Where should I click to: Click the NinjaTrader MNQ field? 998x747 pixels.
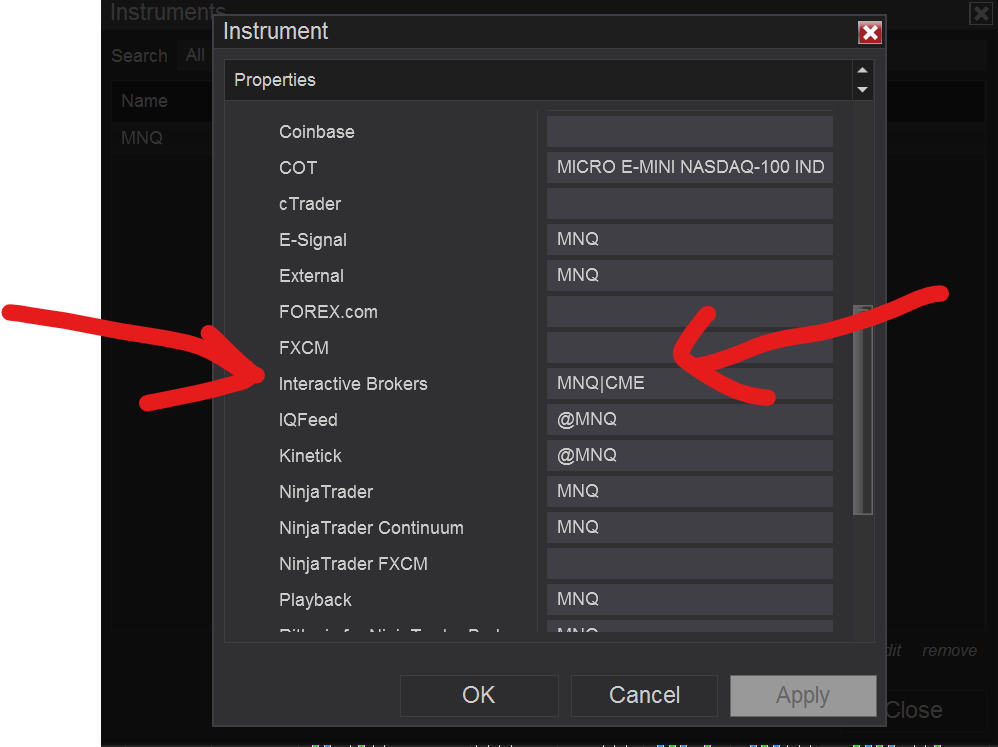pyautogui.click(x=689, y=491)
